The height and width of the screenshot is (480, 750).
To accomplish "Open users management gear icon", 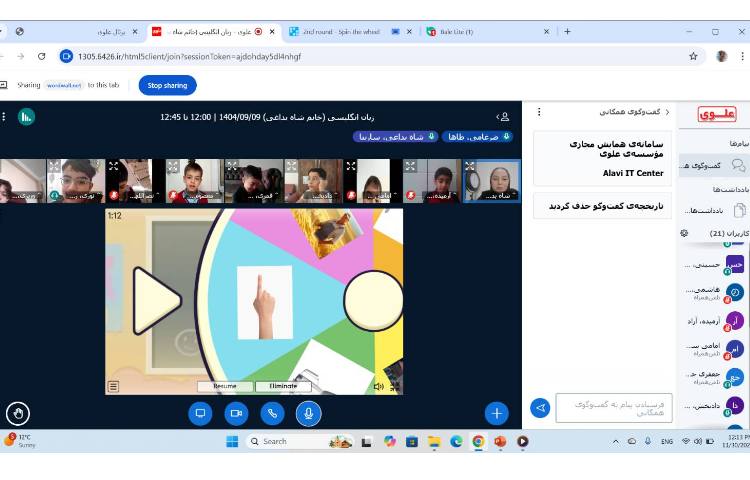I will (x=684, y=233).
